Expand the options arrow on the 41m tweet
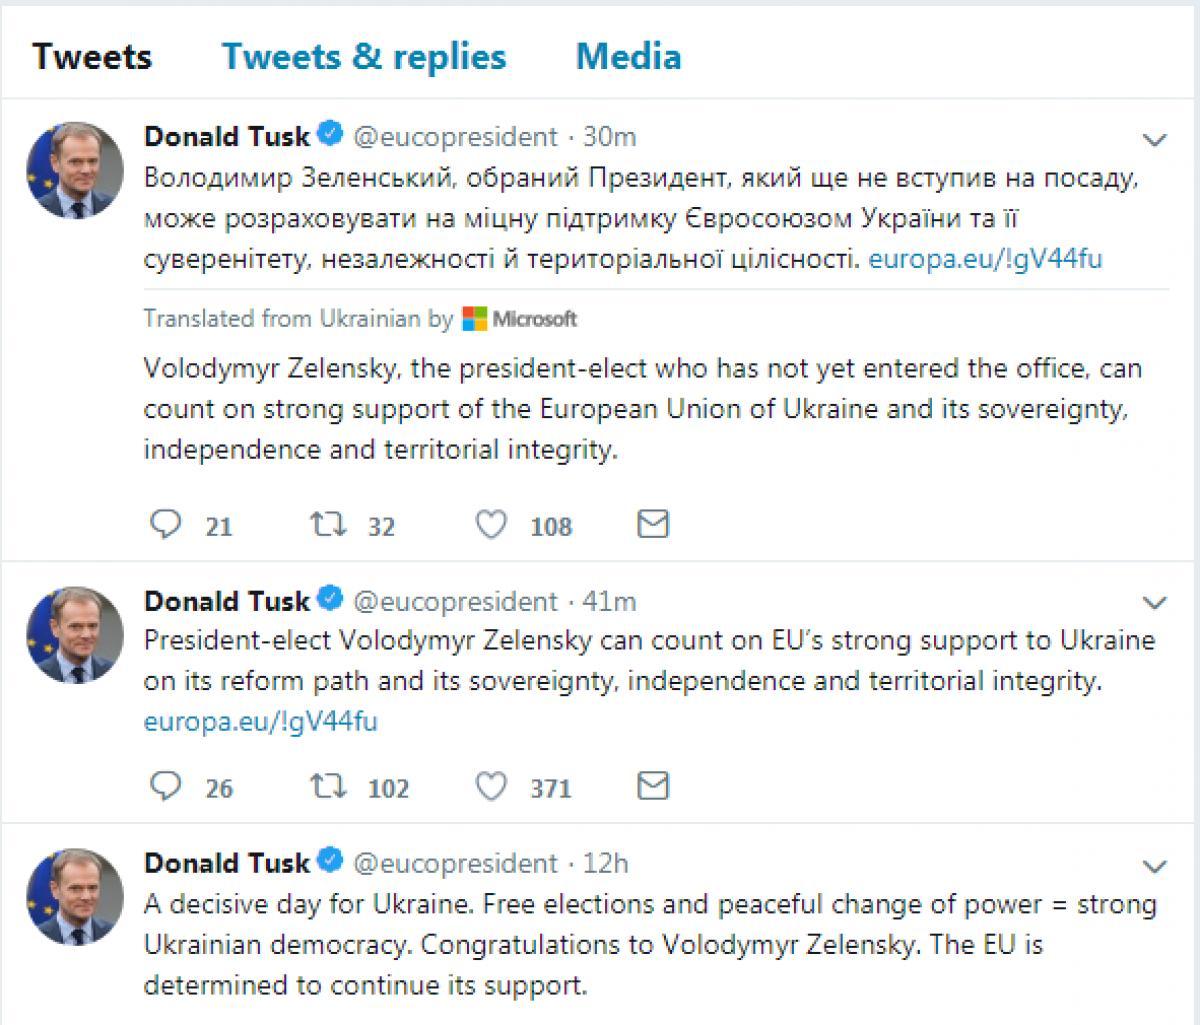The image size is (1200, 1025). pyautogui.click(x=1155, y=603)
